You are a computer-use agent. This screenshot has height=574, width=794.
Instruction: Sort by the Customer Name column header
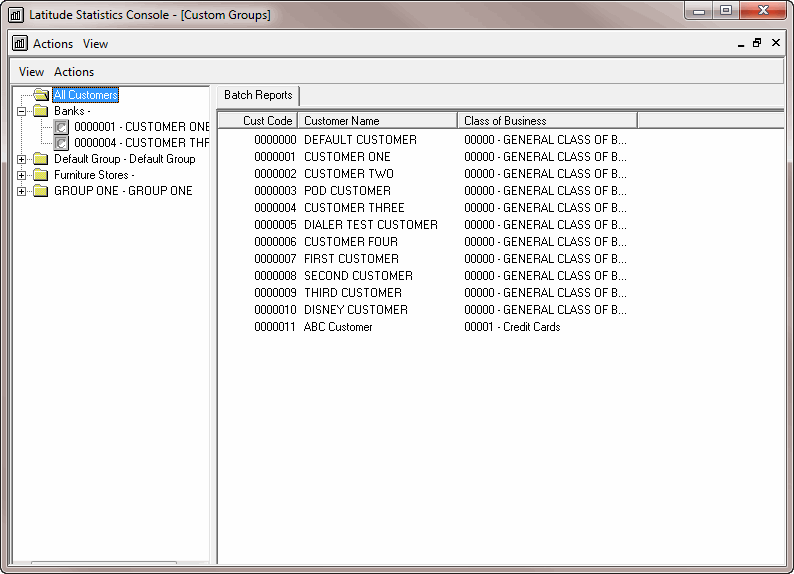[x=378, y=120]
